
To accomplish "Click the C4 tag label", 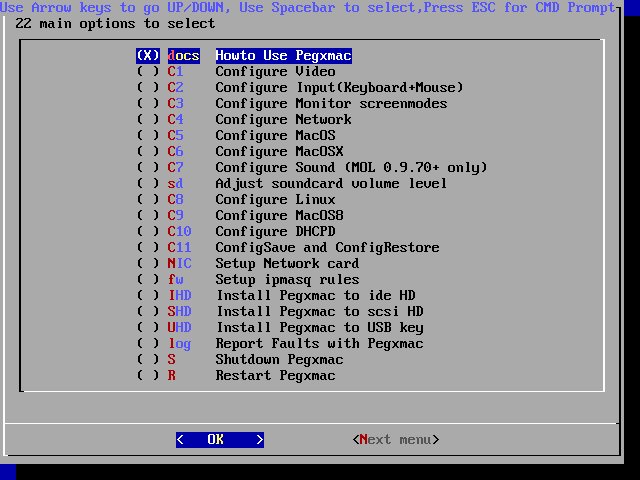I will click(x=176, y=119).
